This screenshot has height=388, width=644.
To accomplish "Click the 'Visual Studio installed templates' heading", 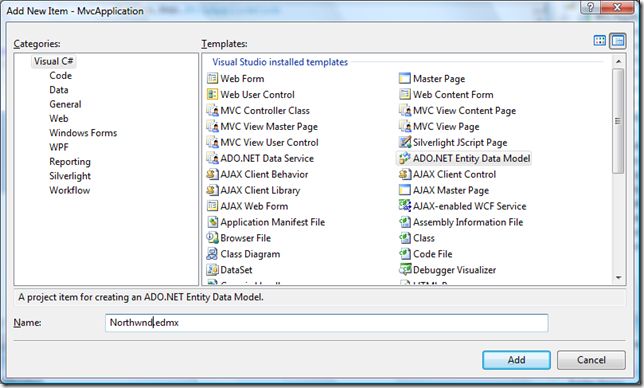I will [280, 62].
